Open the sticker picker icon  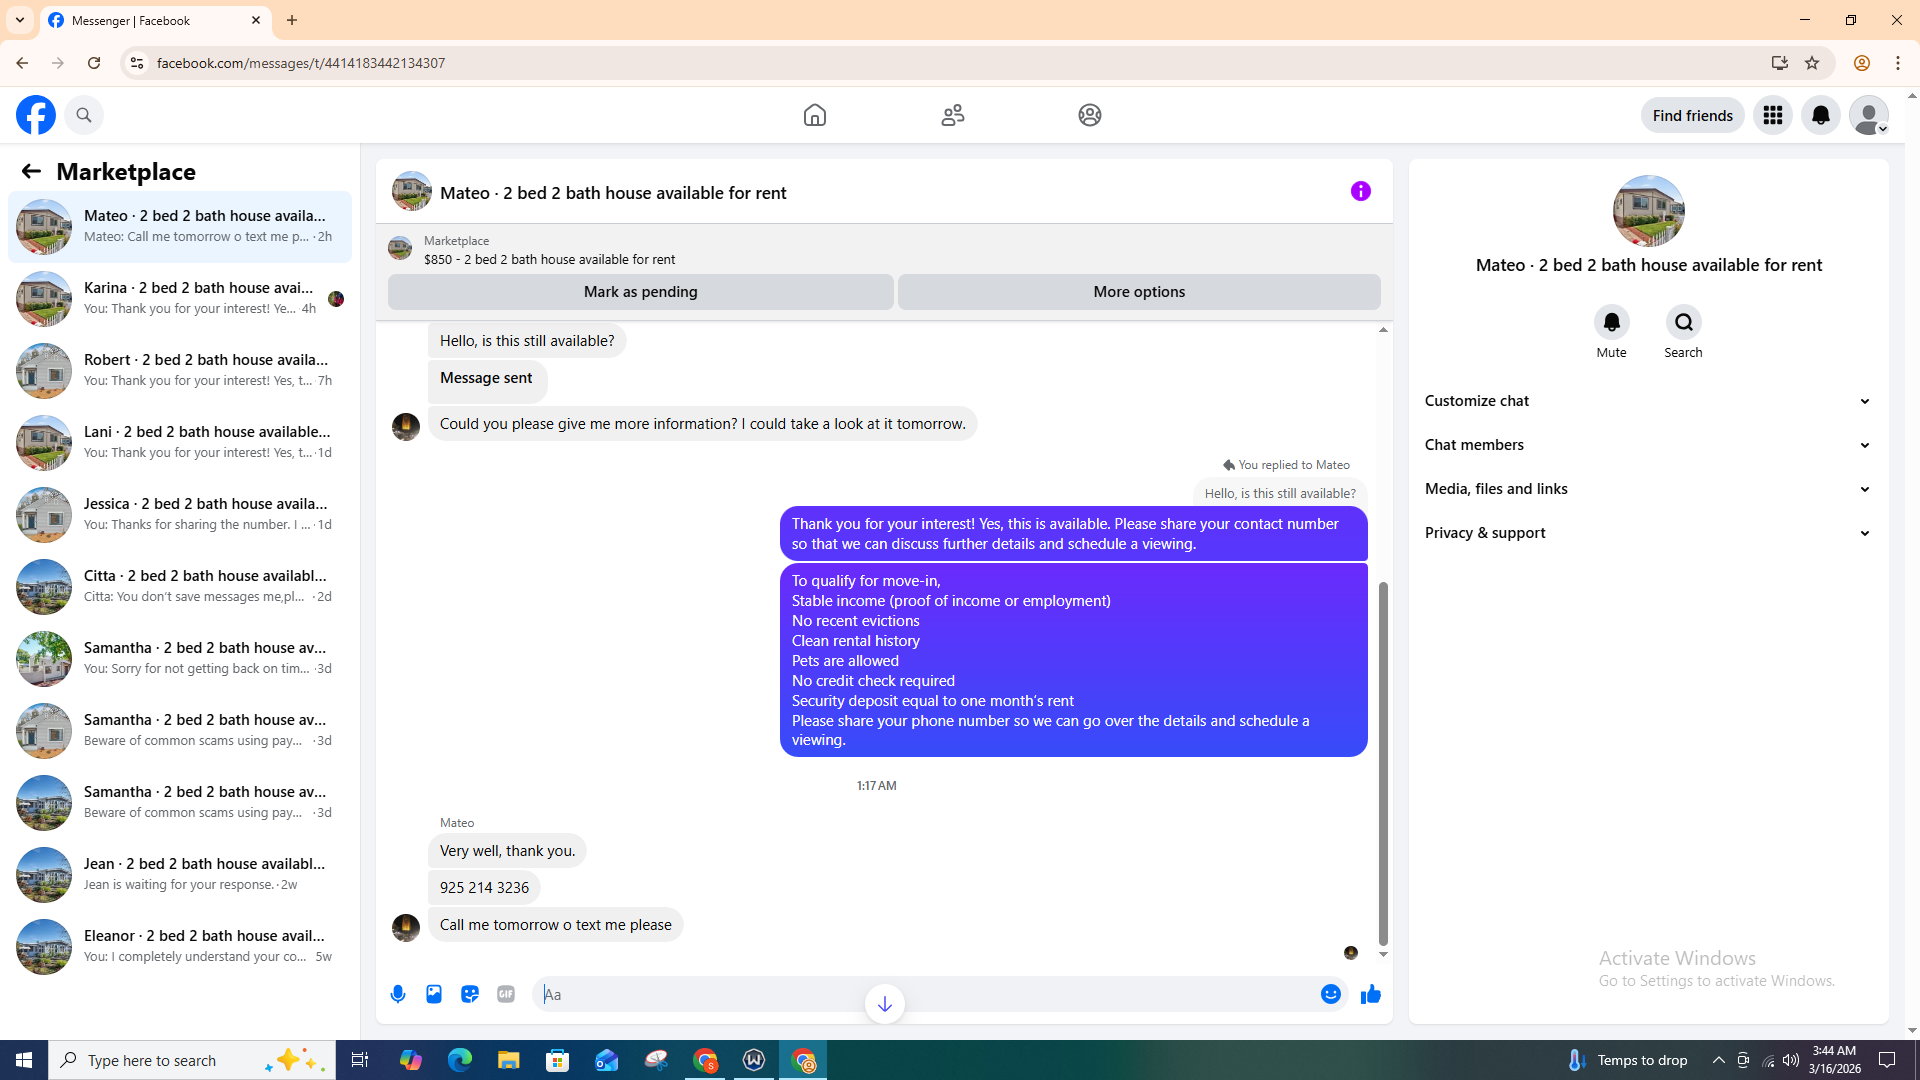470,994
